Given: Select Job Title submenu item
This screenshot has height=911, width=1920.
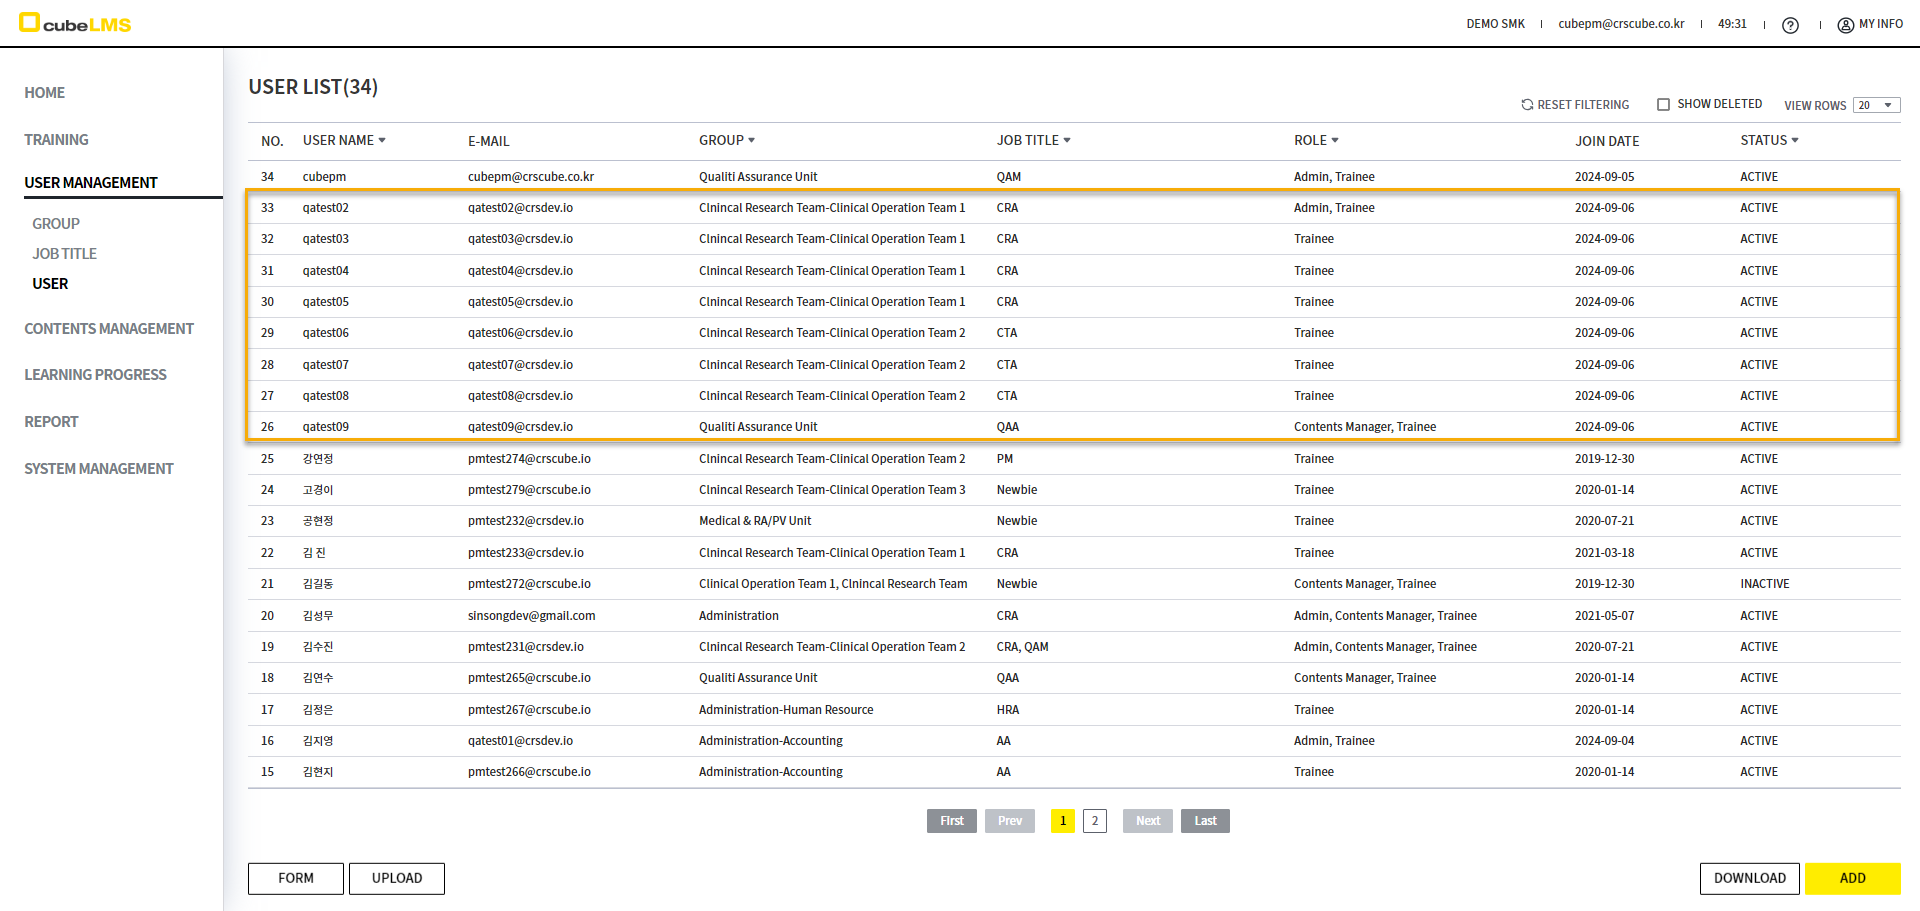Looking at the screenshot, I should [64, 254].
